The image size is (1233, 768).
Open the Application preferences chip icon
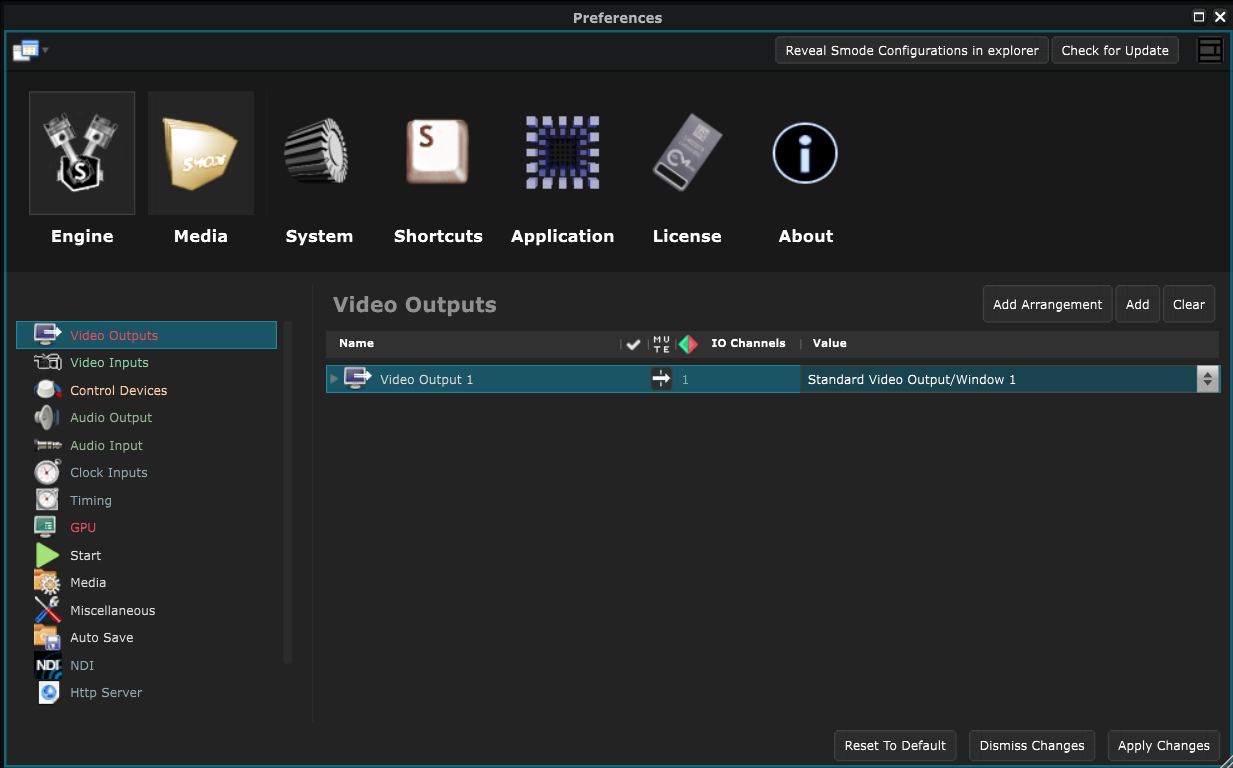(563, 152)
